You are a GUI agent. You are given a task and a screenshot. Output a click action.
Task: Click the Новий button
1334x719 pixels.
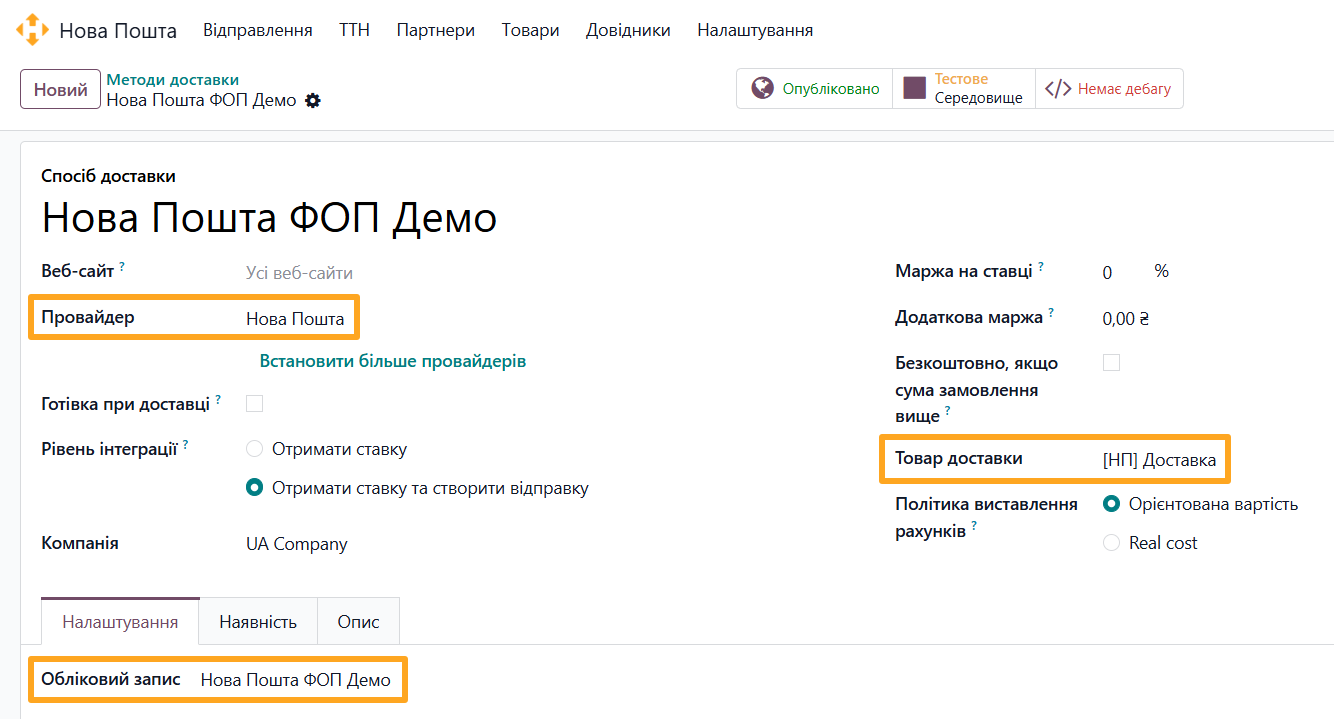pyautogui.click(x=60, y=89)
